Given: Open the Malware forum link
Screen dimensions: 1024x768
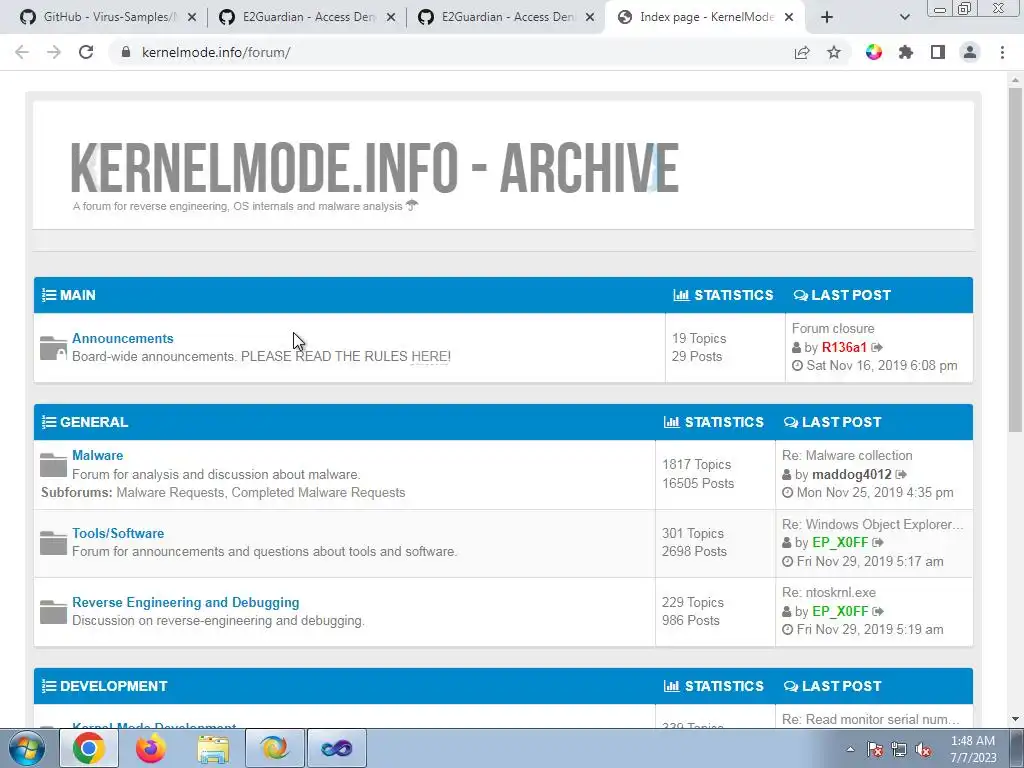Looking at the screenshot, I should [x=97, y=455].
